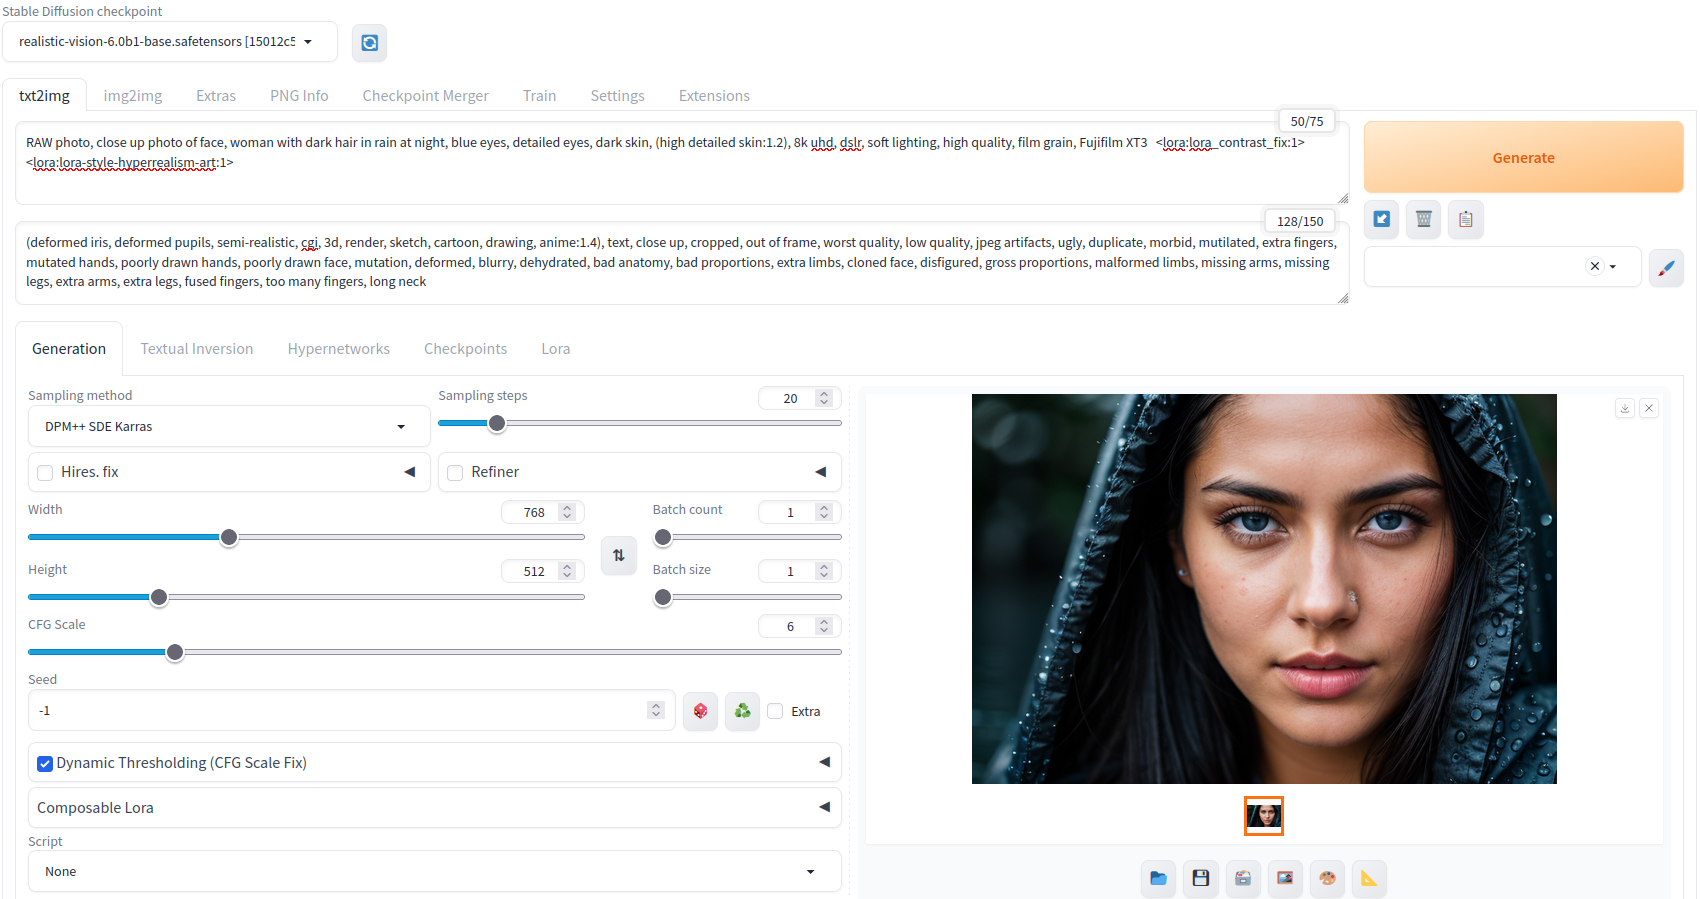Screen dimensions: 1700x899
Task: Enable the Hires. fix checkbox
Action: tap(45, 473)
